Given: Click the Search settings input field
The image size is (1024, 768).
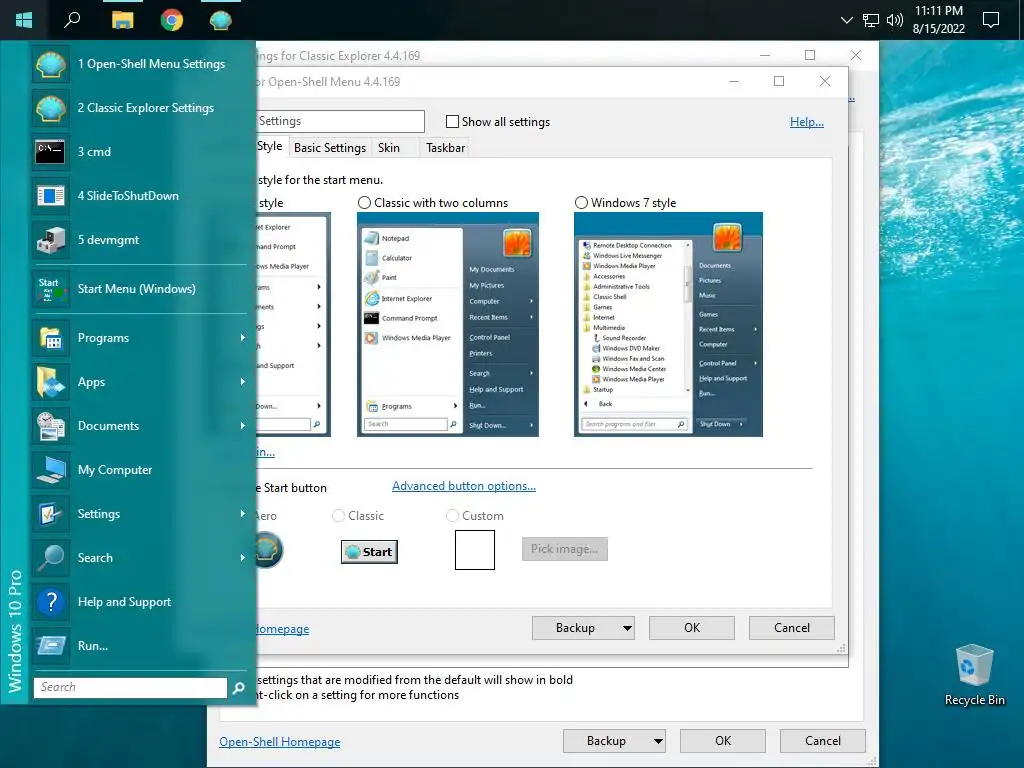Looking at the screenshot, I should (340, 121).
